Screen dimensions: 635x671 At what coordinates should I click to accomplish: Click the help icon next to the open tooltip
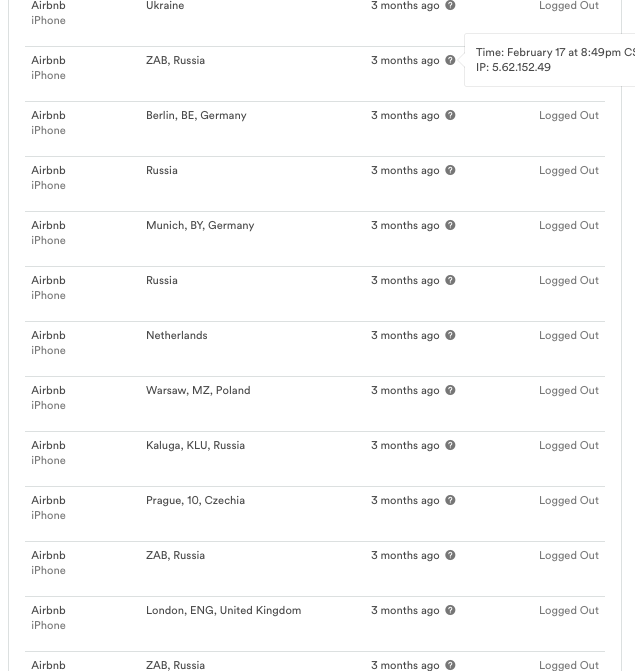(450, 61)
